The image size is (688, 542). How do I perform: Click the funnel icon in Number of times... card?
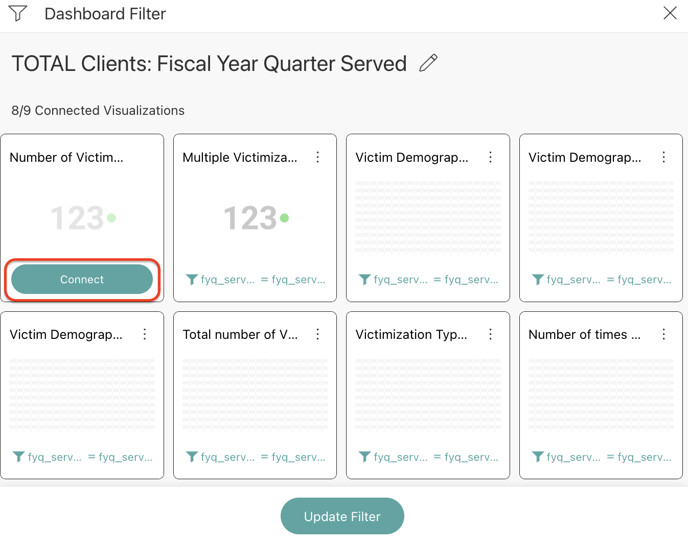(537, 457)
